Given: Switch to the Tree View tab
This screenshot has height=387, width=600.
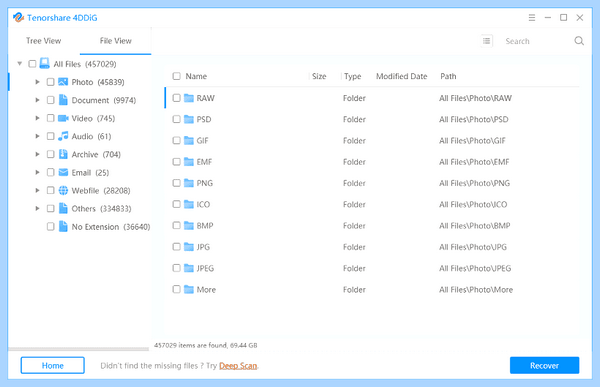Looking at the screenshot, I should 44,41.
